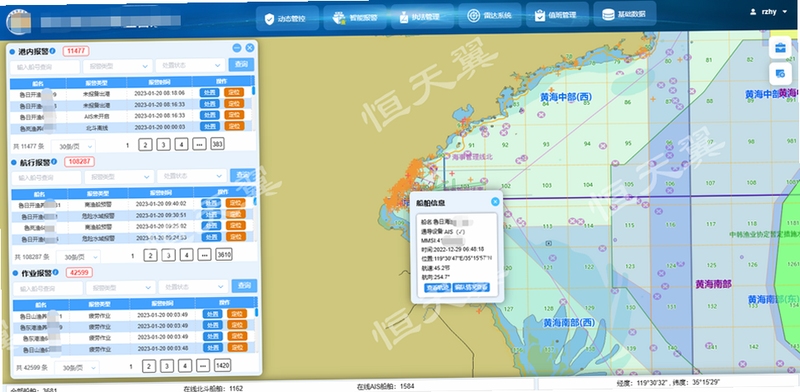
Task: Click the 黄海南部(西) map region label
Action: pos(568,323)
